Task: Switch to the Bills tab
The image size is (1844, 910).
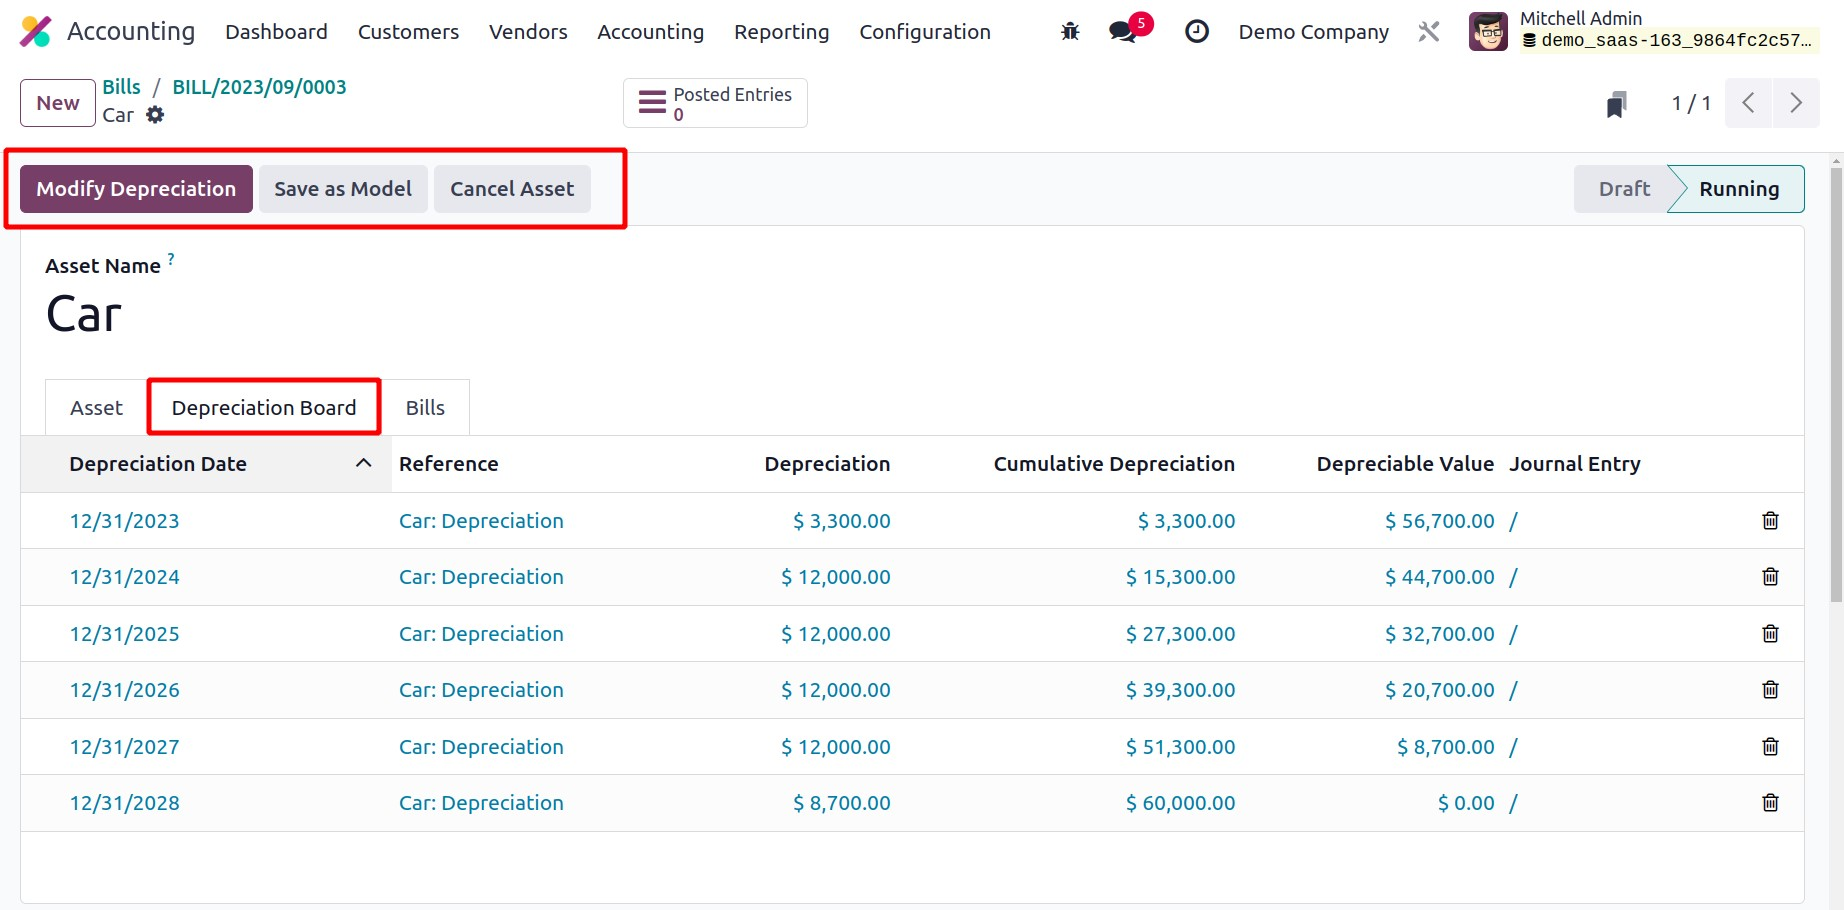Action: click(425, 408)
